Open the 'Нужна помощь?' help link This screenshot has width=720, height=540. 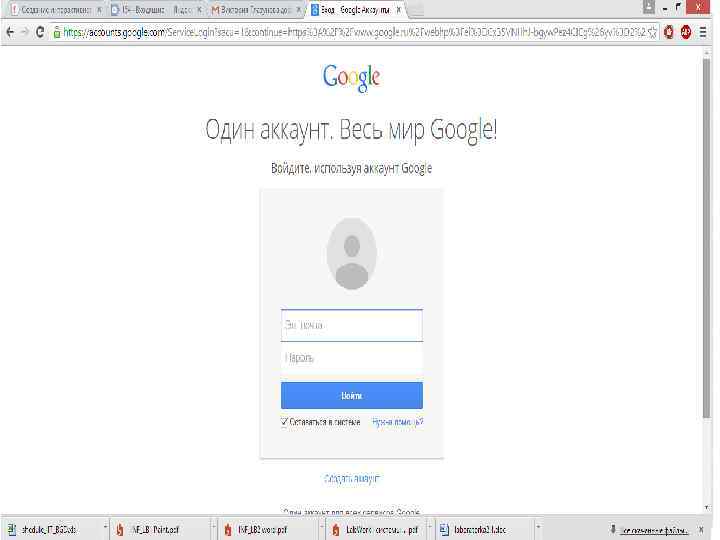coord(398,422)
